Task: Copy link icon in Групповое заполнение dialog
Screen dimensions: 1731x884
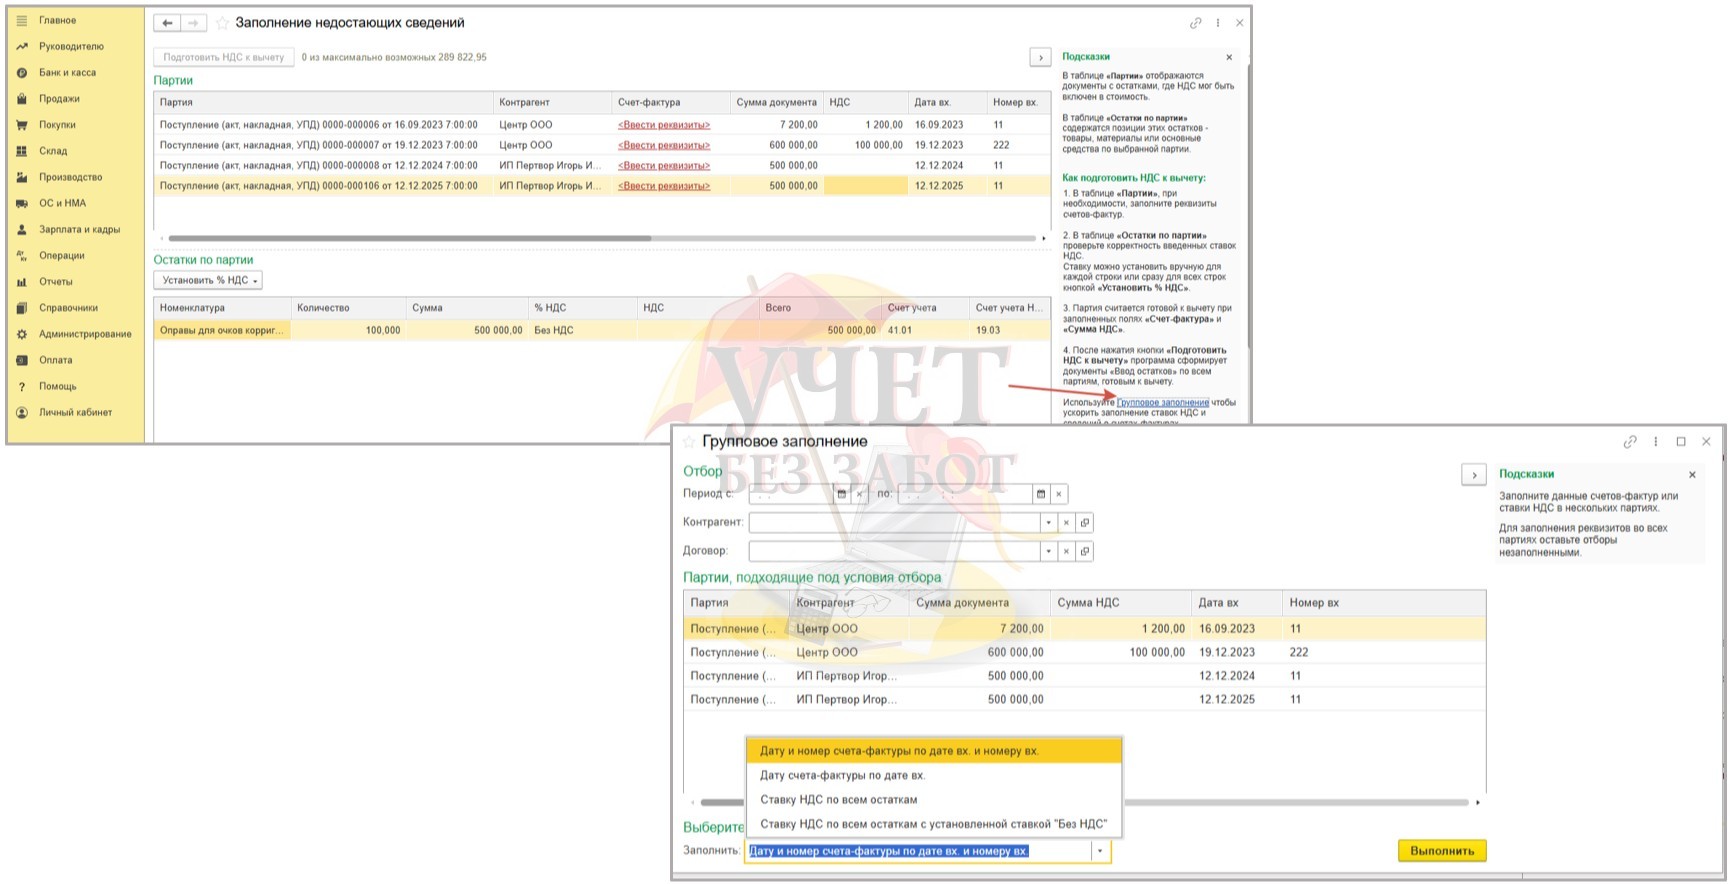Action: [1630, 441]
